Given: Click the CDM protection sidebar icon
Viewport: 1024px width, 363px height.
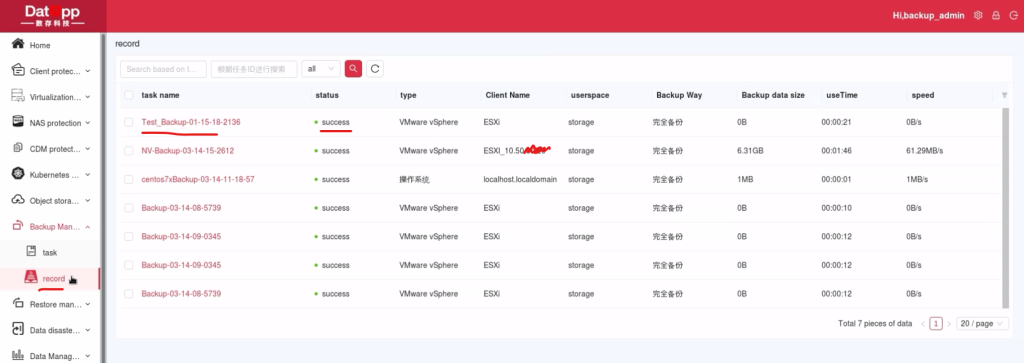Looking at the screenshot, I should (18, 148).
